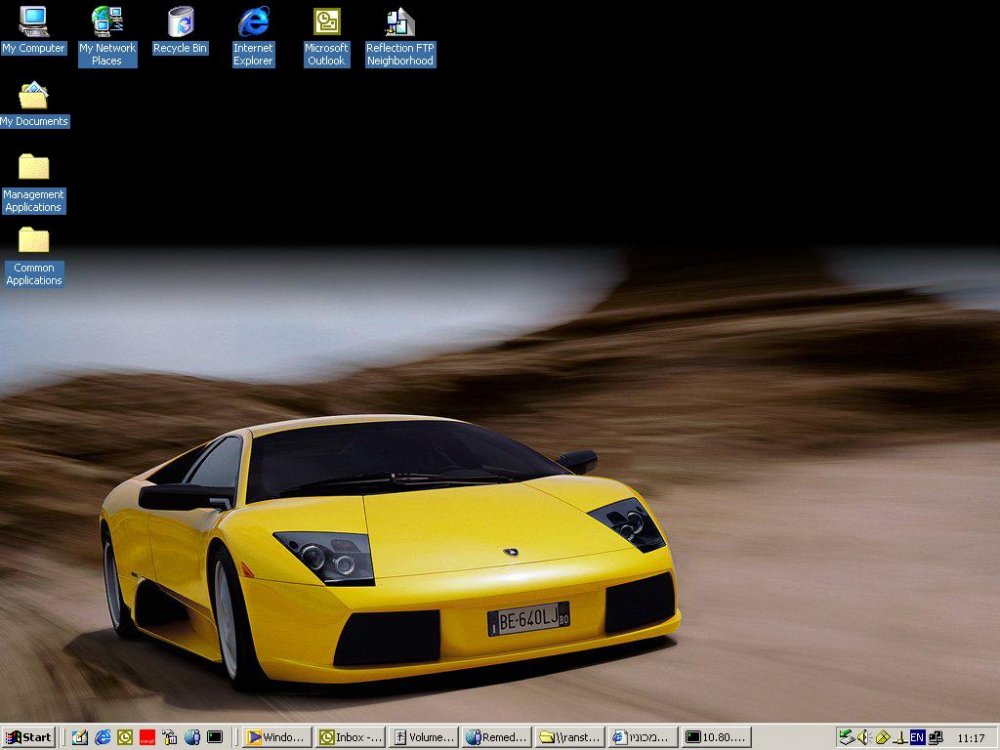Click the Recycle Bin icon

point(180,30)
